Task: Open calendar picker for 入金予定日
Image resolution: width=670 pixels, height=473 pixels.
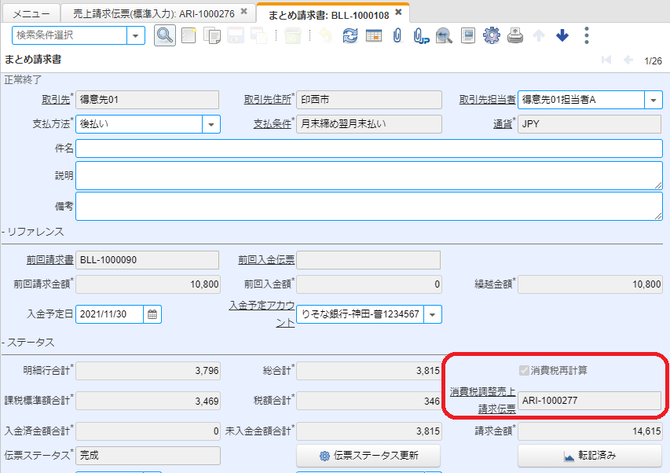Action: pyautogui.click(x=152, y=314)
